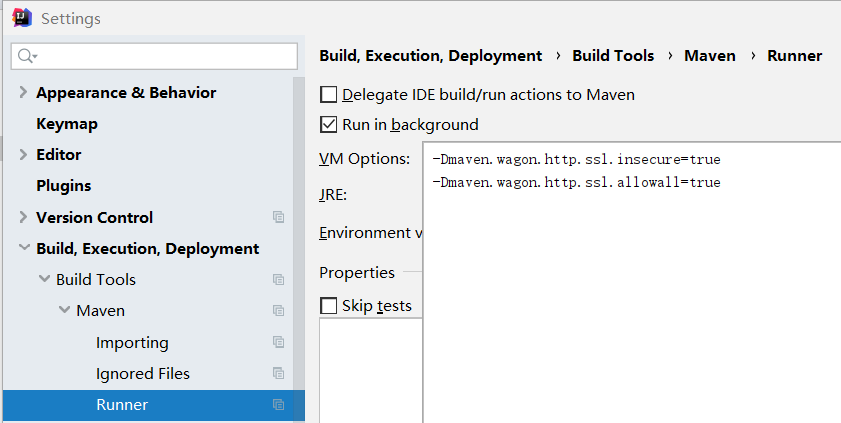Select Ignored Files under Maven

143,373
